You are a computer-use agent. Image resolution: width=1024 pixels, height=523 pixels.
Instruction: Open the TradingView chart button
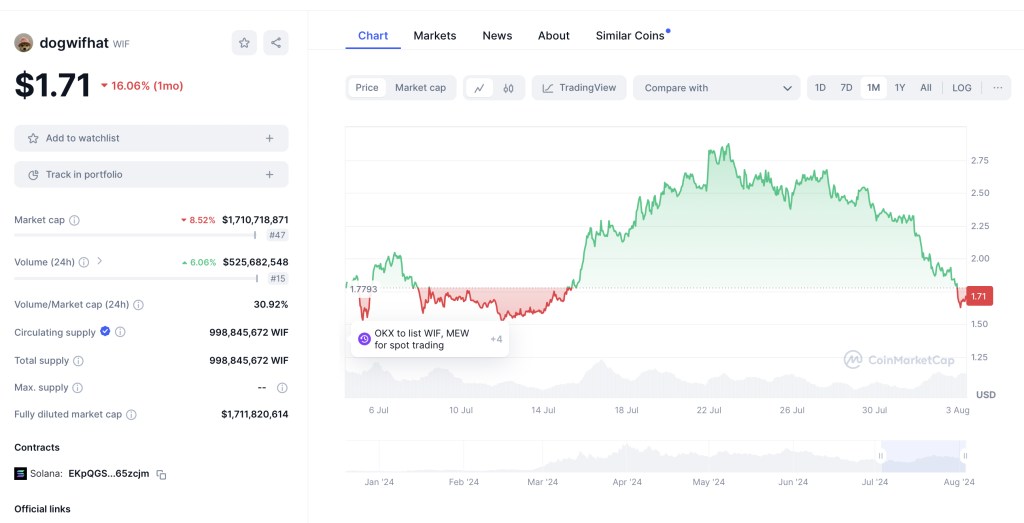tap(579, 88)
